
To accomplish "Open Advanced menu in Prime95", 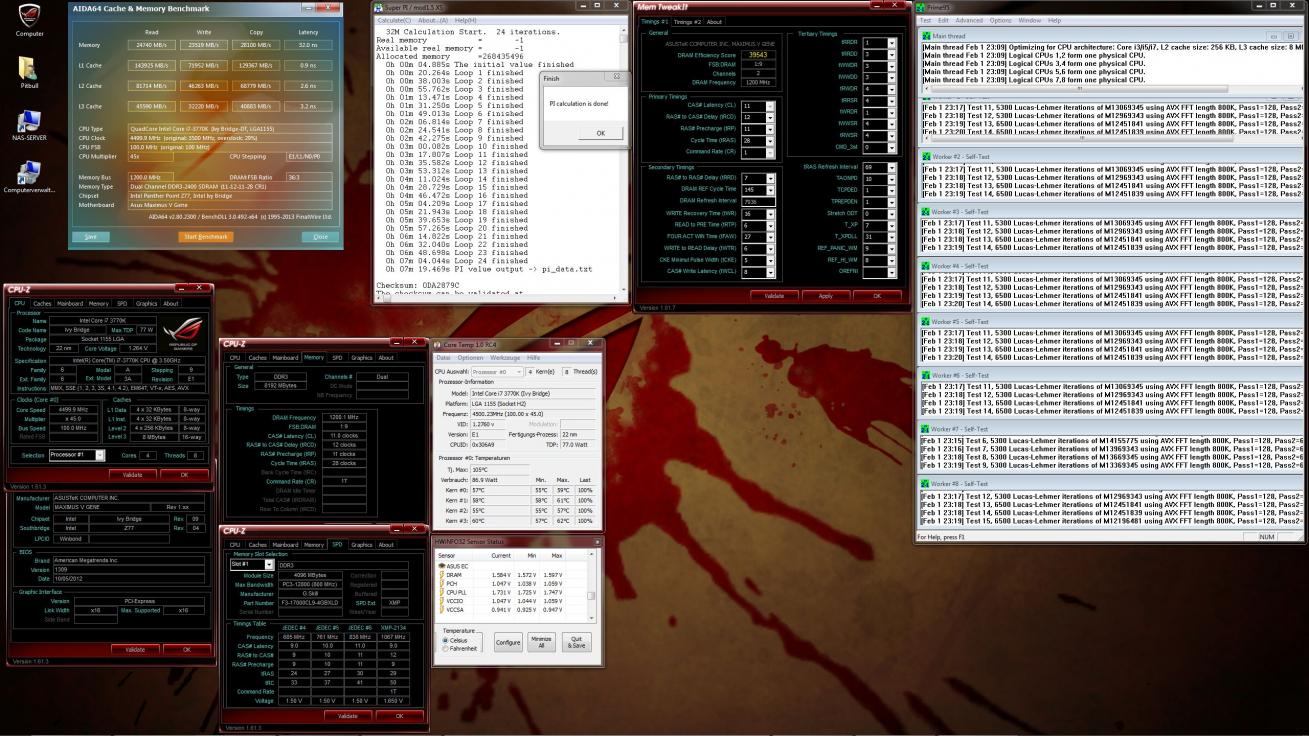I will (x=969, y=20).
